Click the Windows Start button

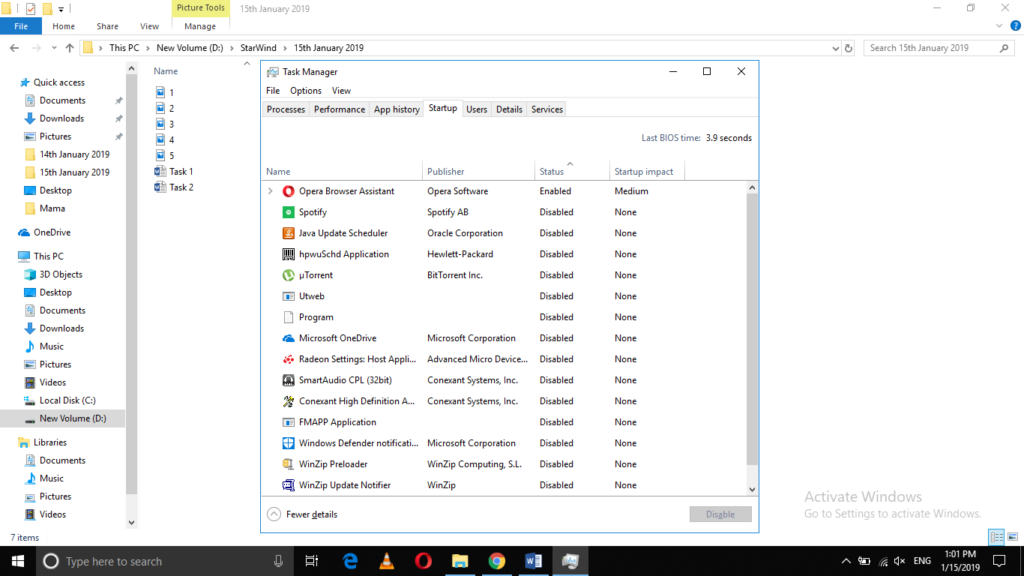[18, 561]
